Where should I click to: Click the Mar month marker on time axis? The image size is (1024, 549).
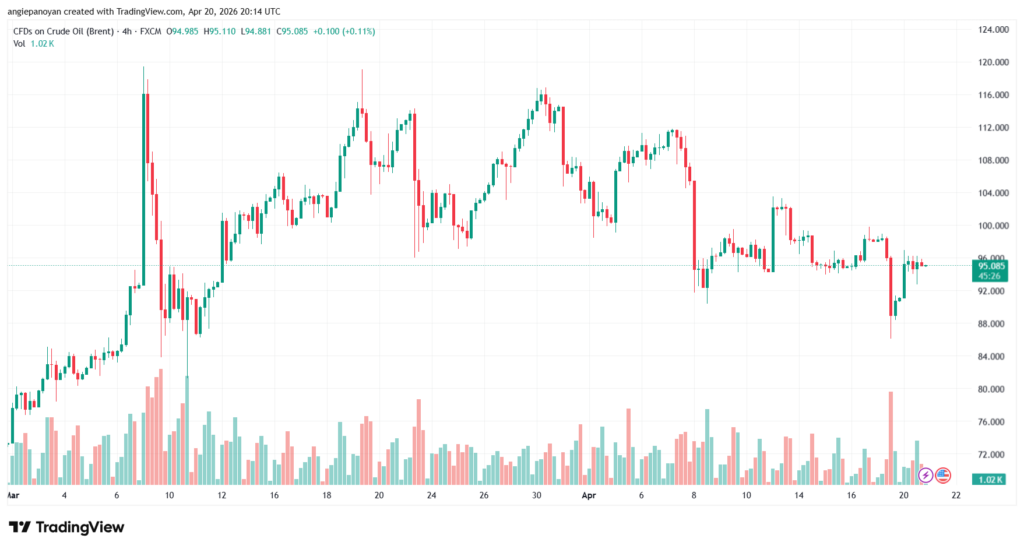tap(12, 495)
